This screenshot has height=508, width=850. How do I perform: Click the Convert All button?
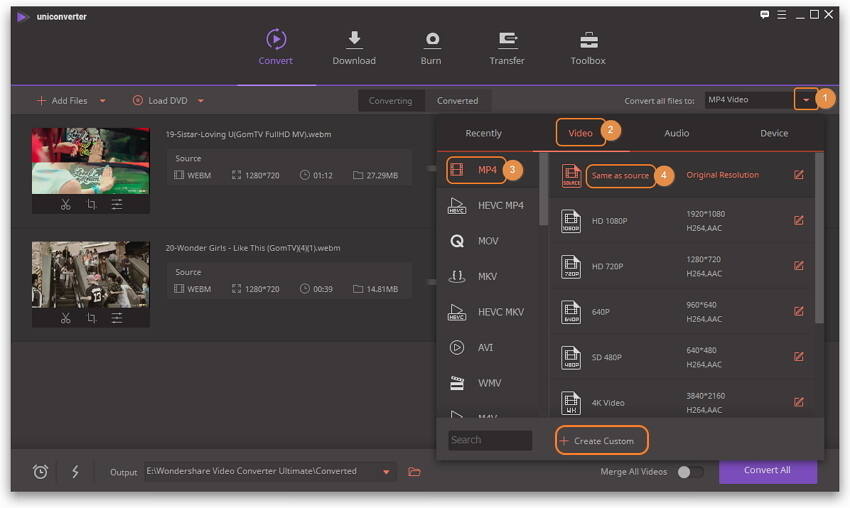point(768,471)
